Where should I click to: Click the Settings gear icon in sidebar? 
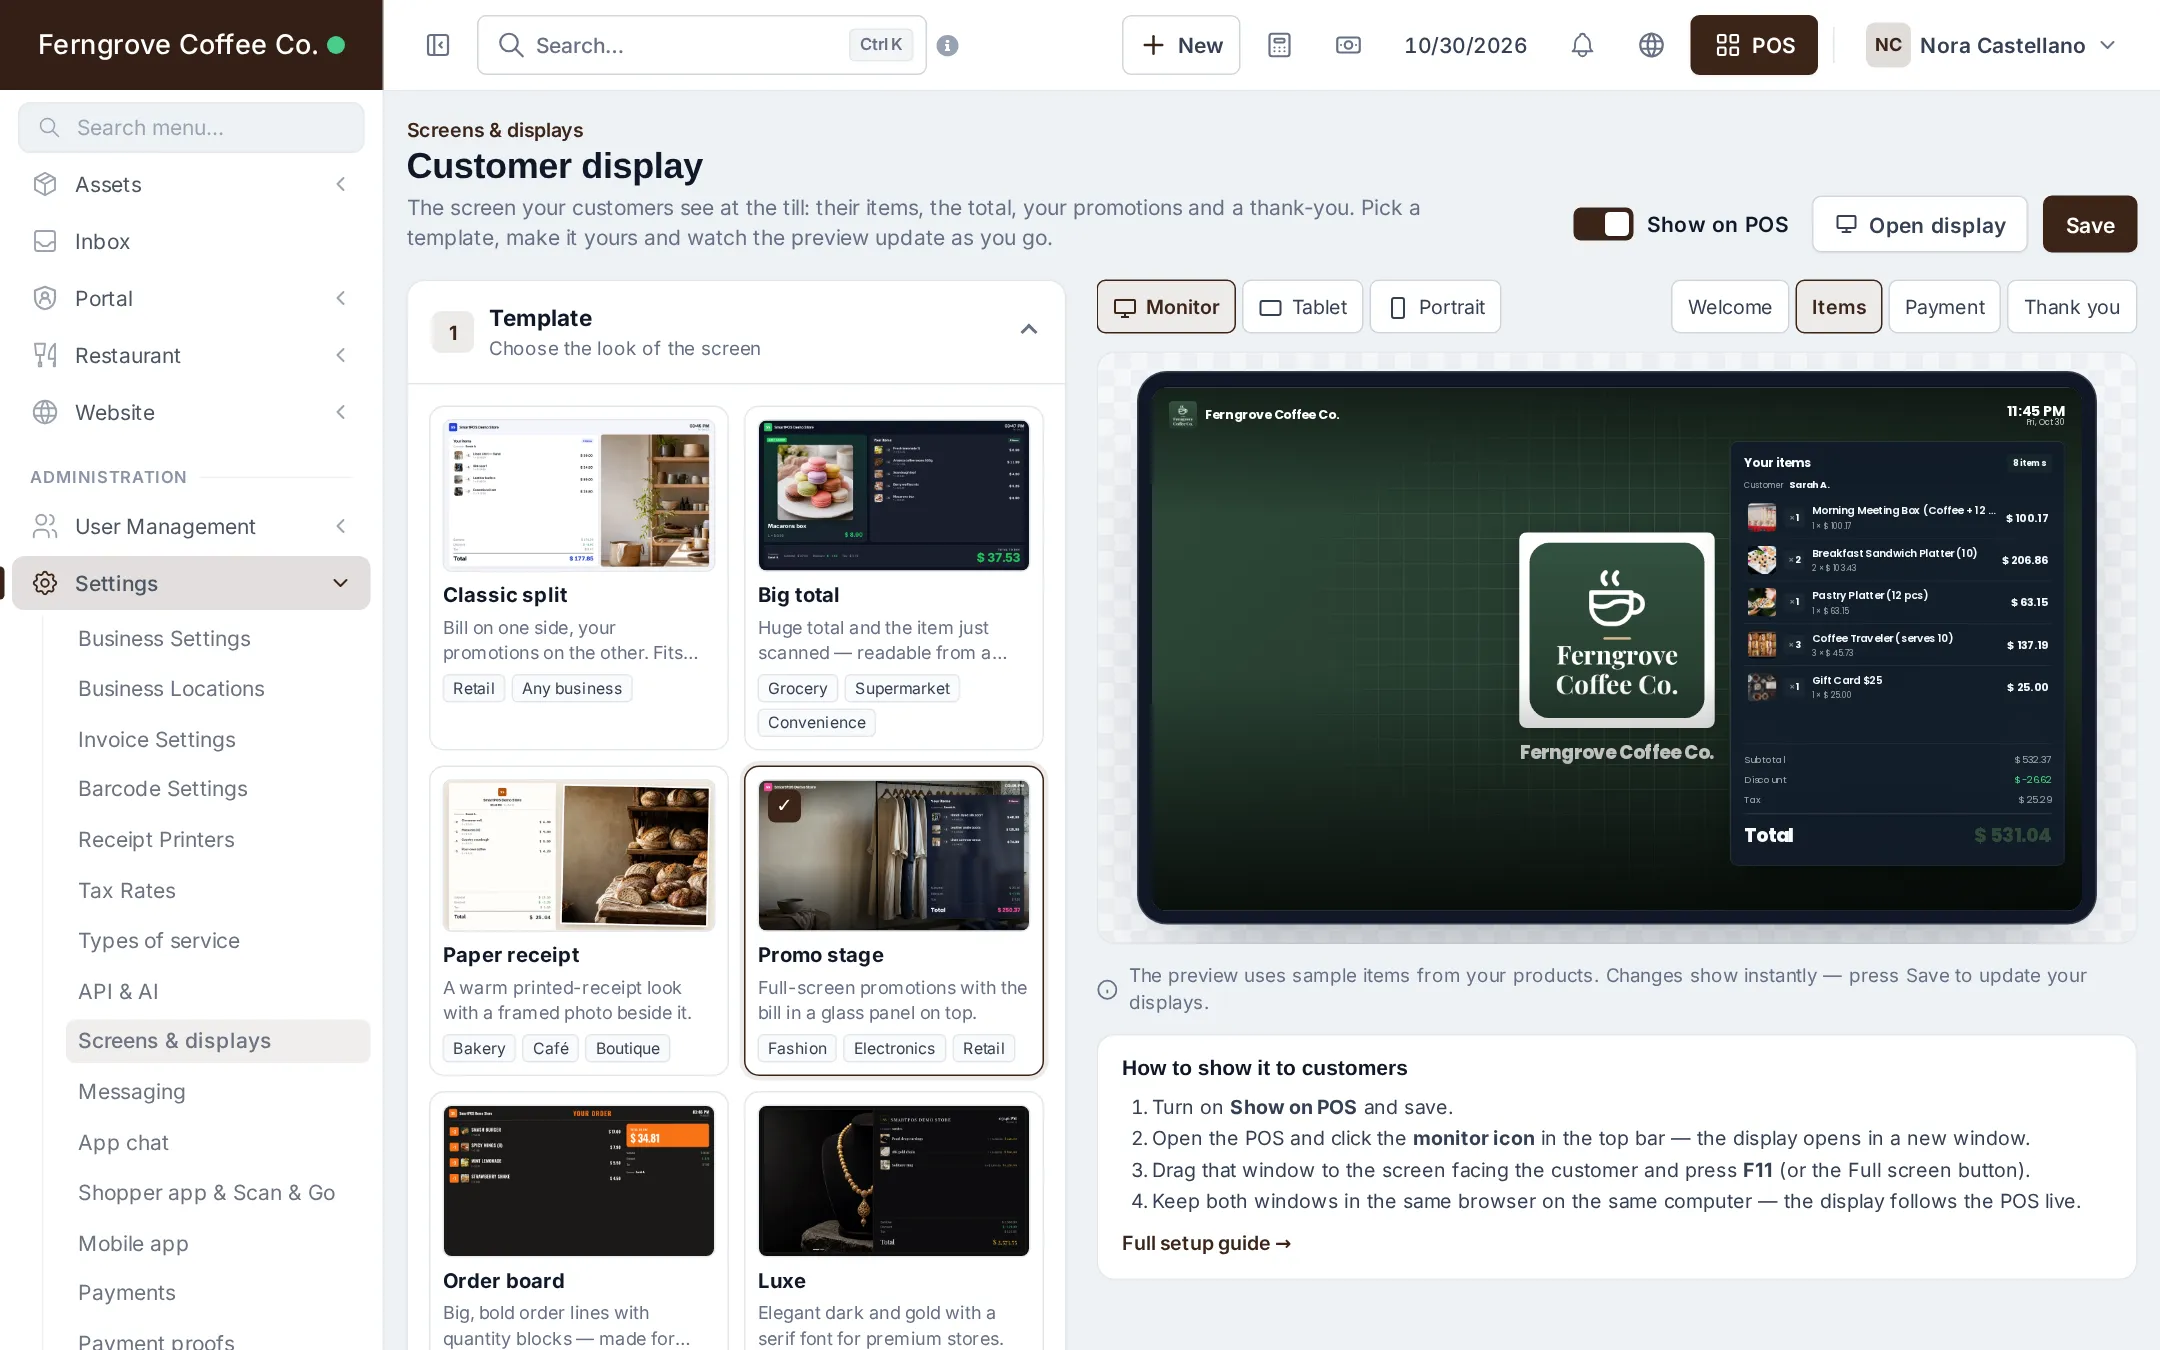45,583
